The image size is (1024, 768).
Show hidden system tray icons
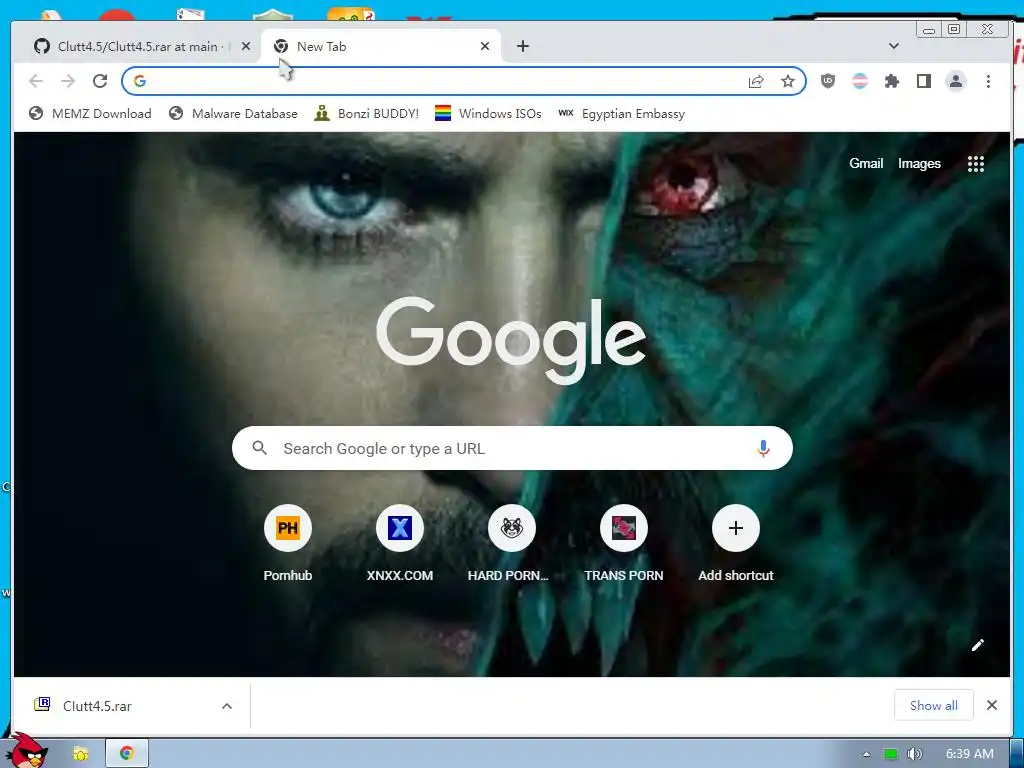[x=866, y=754]
